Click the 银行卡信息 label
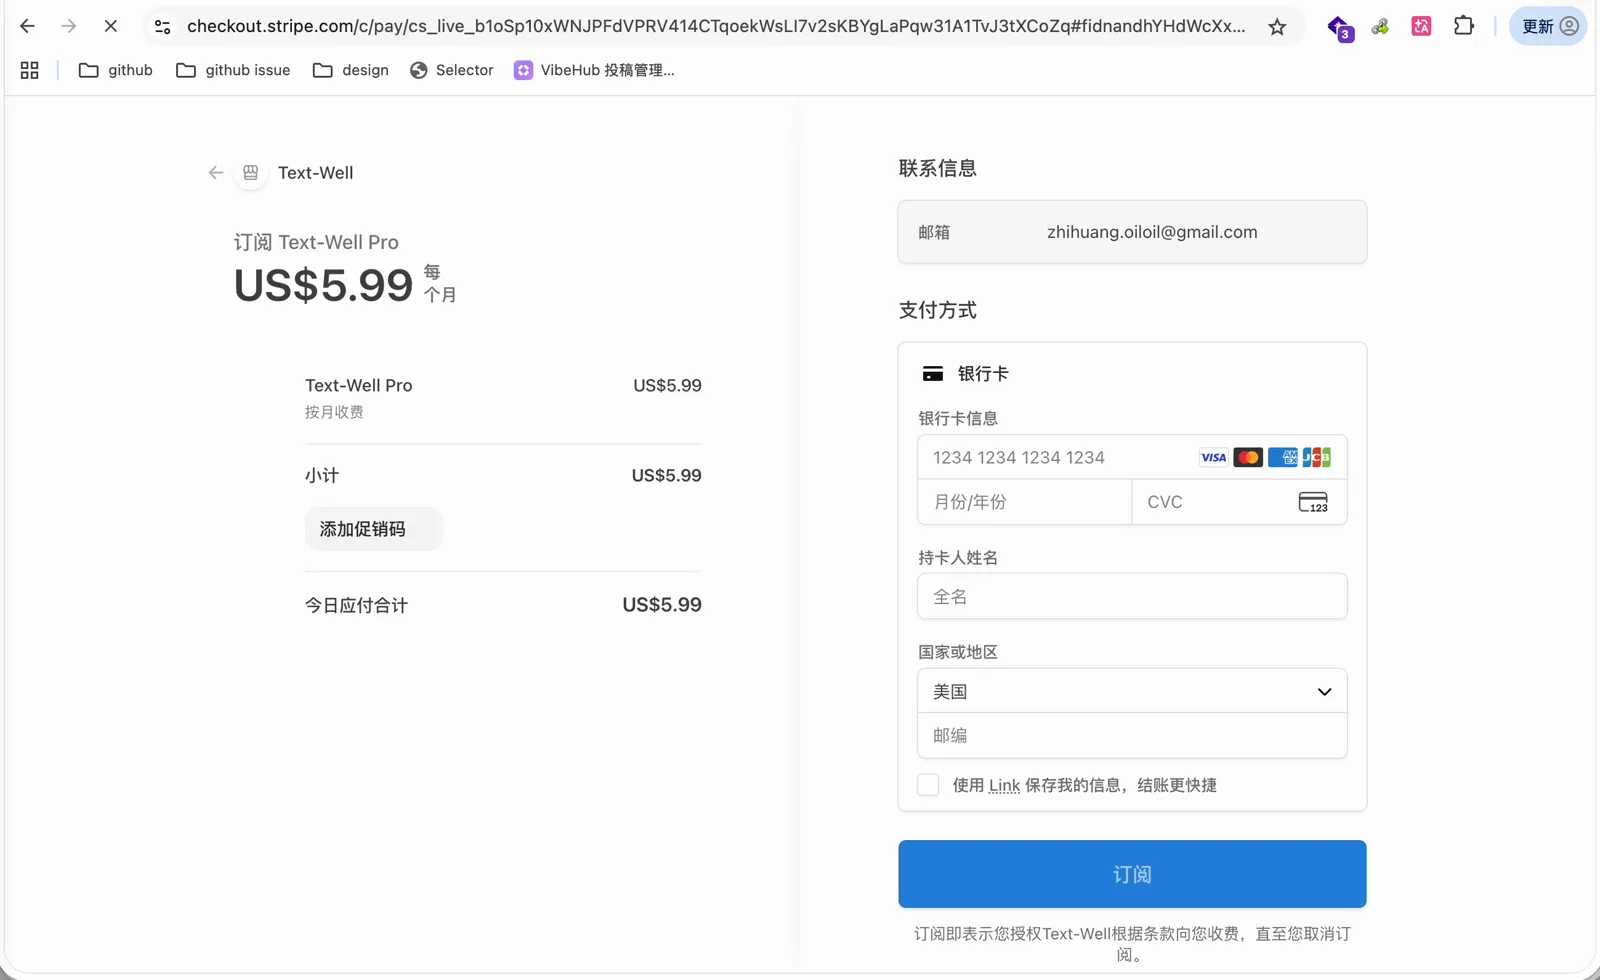Image resolution: width=1600 pixels, height=980 pixels. [x=958, y=418]
